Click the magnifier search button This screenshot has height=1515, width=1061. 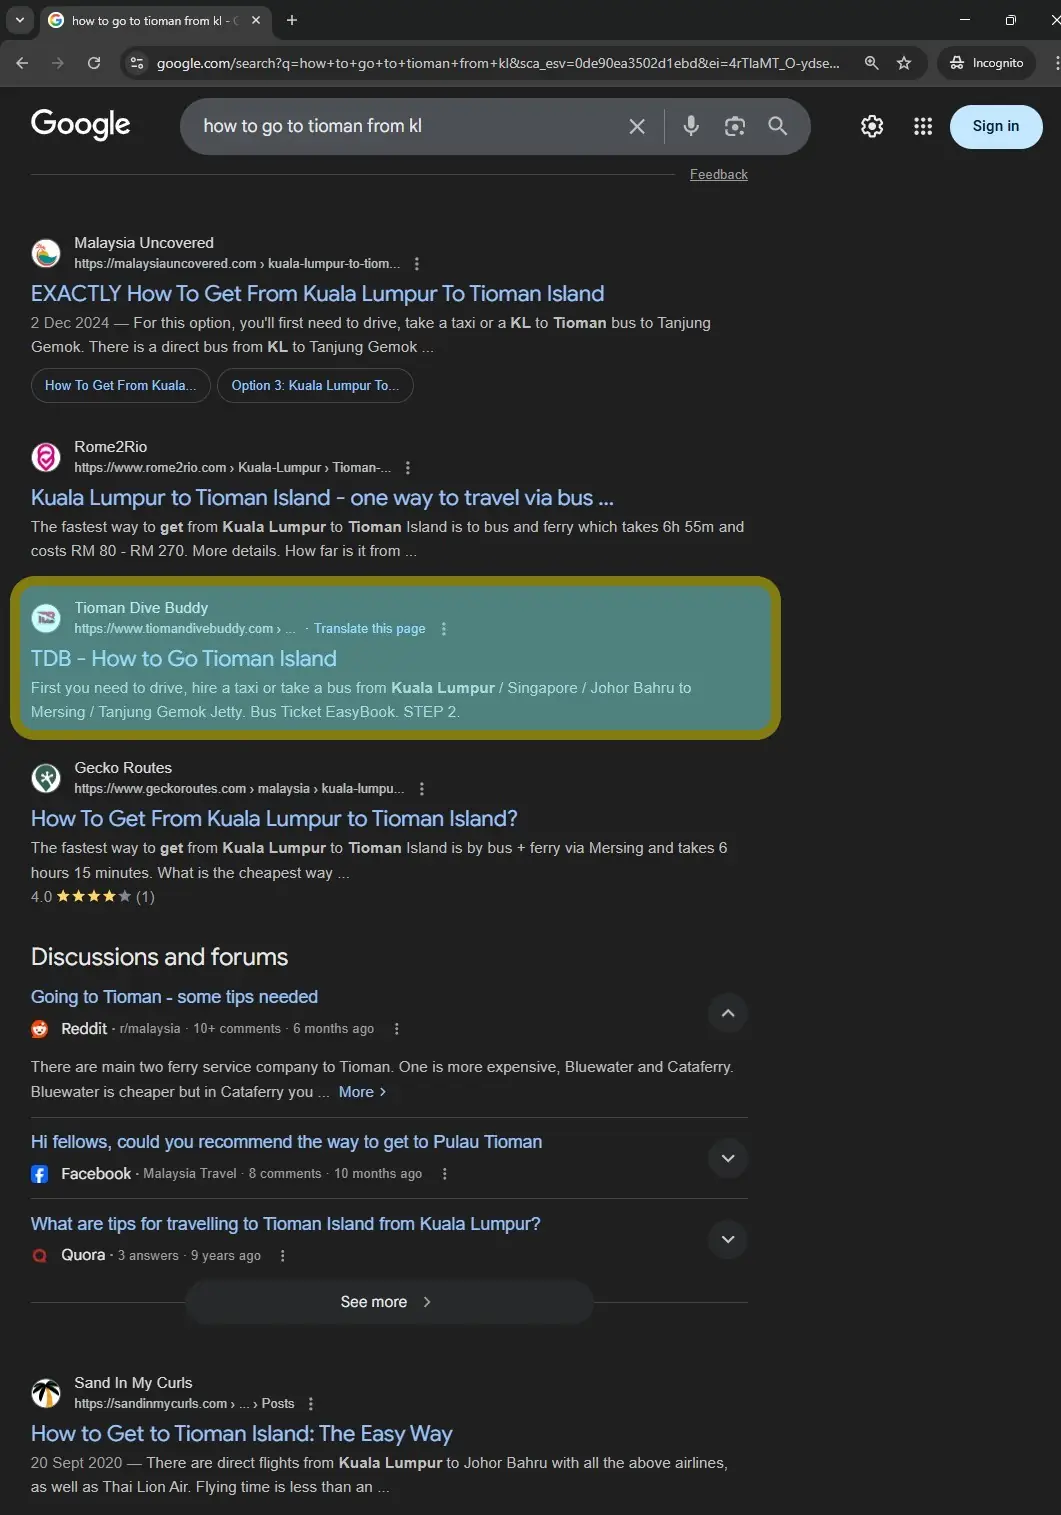tap(778, 126)
